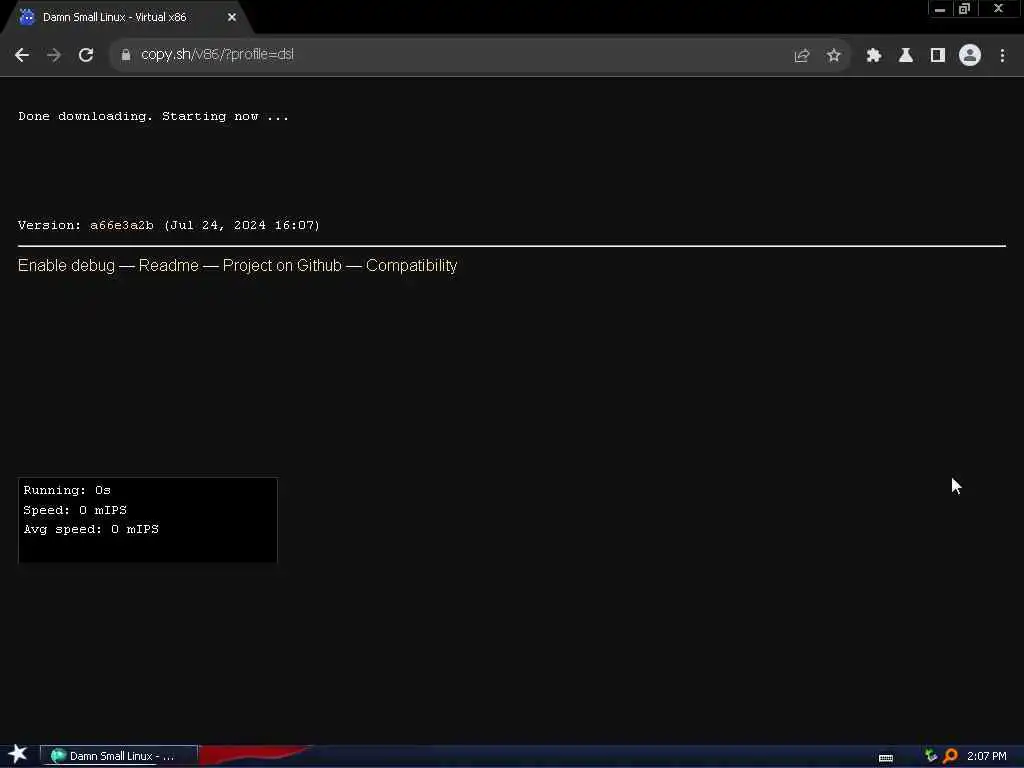
Task: Restore down the browser window
Action: pos(965,9)
